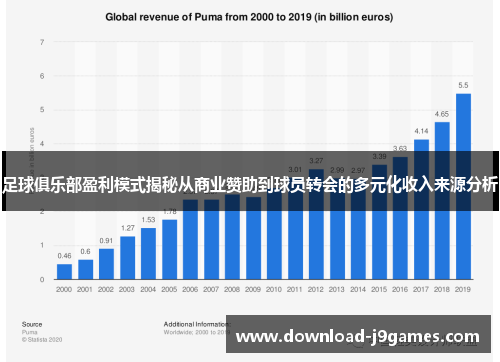Image resolution: width=500 pixels, height=362 pixels.
Task: Click the "2.97" value label
Action: 358,170
